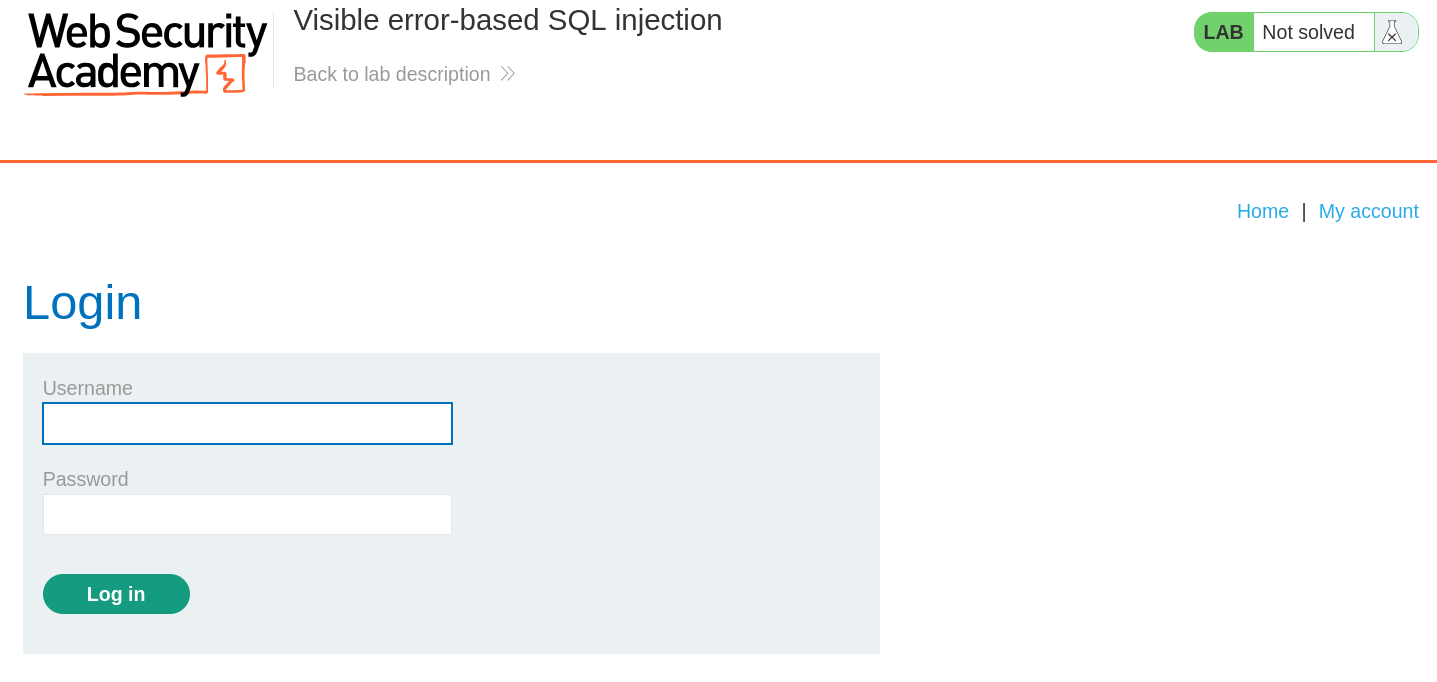The height and width of the screenshot is (682, 1437).
Task: Click the Visible error-based SQL injection title
Action: (508, 20)
